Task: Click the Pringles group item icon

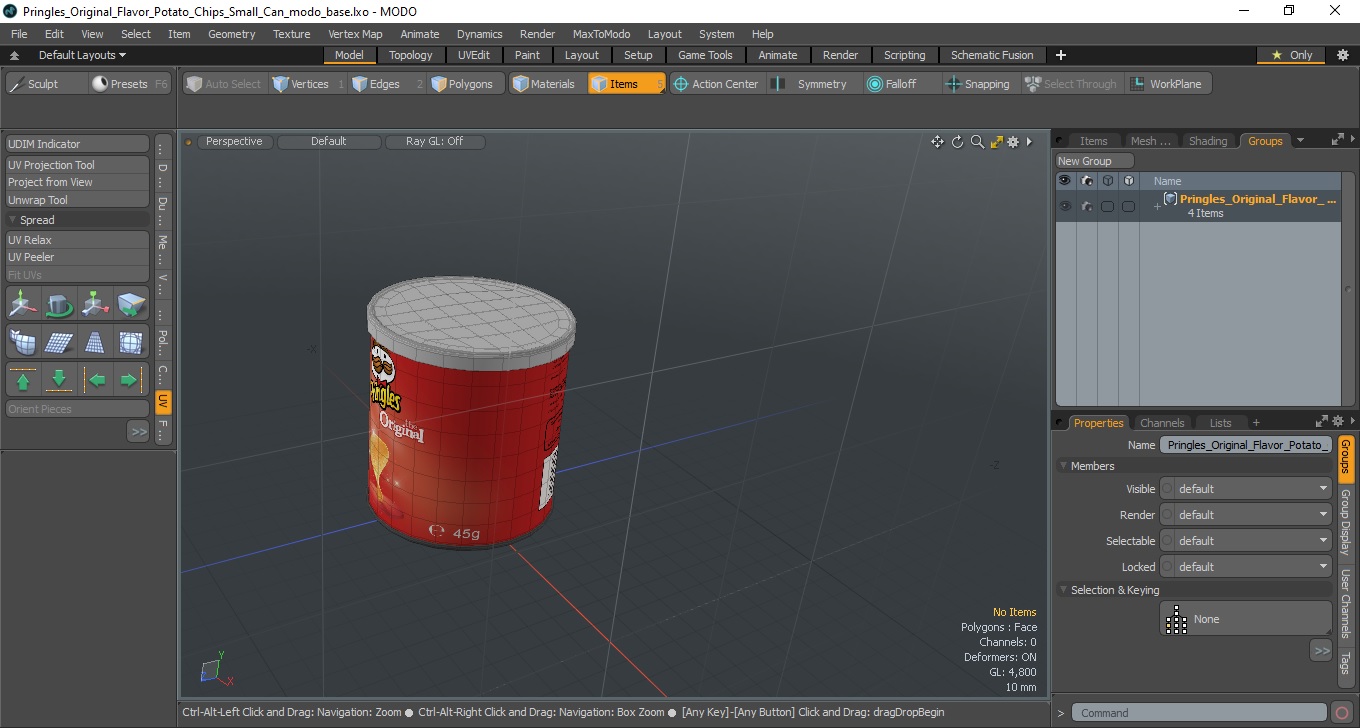Action: 1170,199
